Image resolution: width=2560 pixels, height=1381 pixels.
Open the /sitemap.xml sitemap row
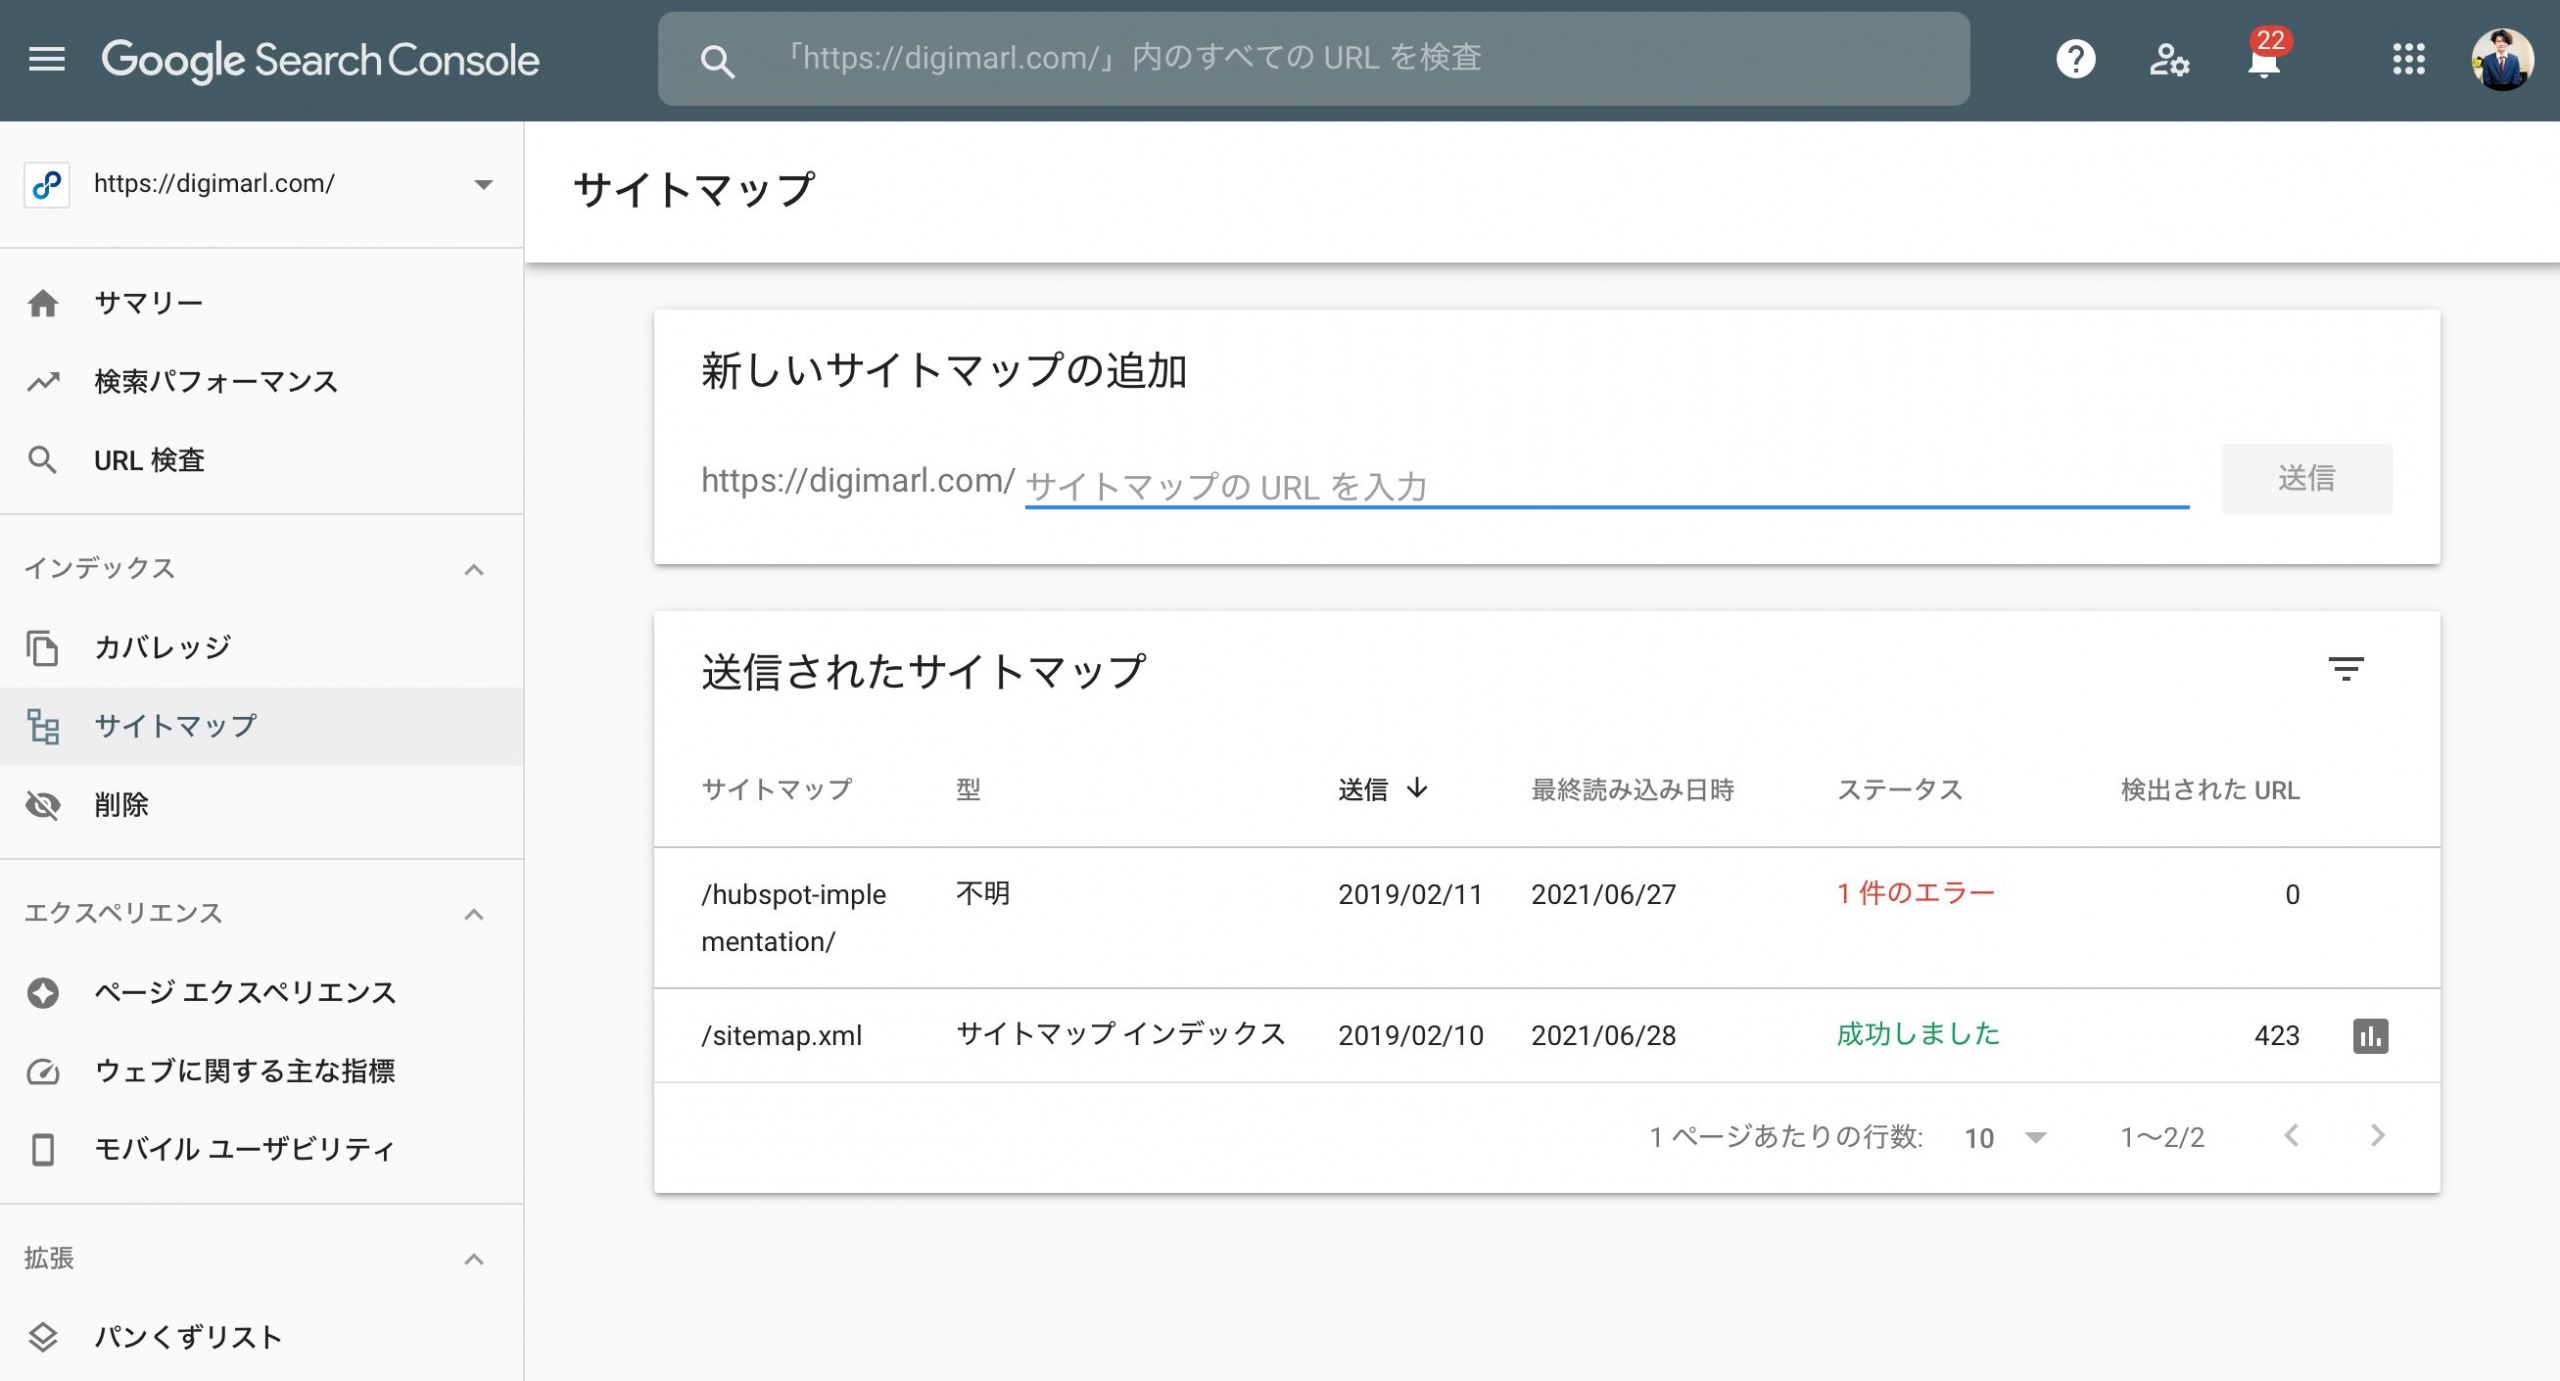click(1546, 1036)
